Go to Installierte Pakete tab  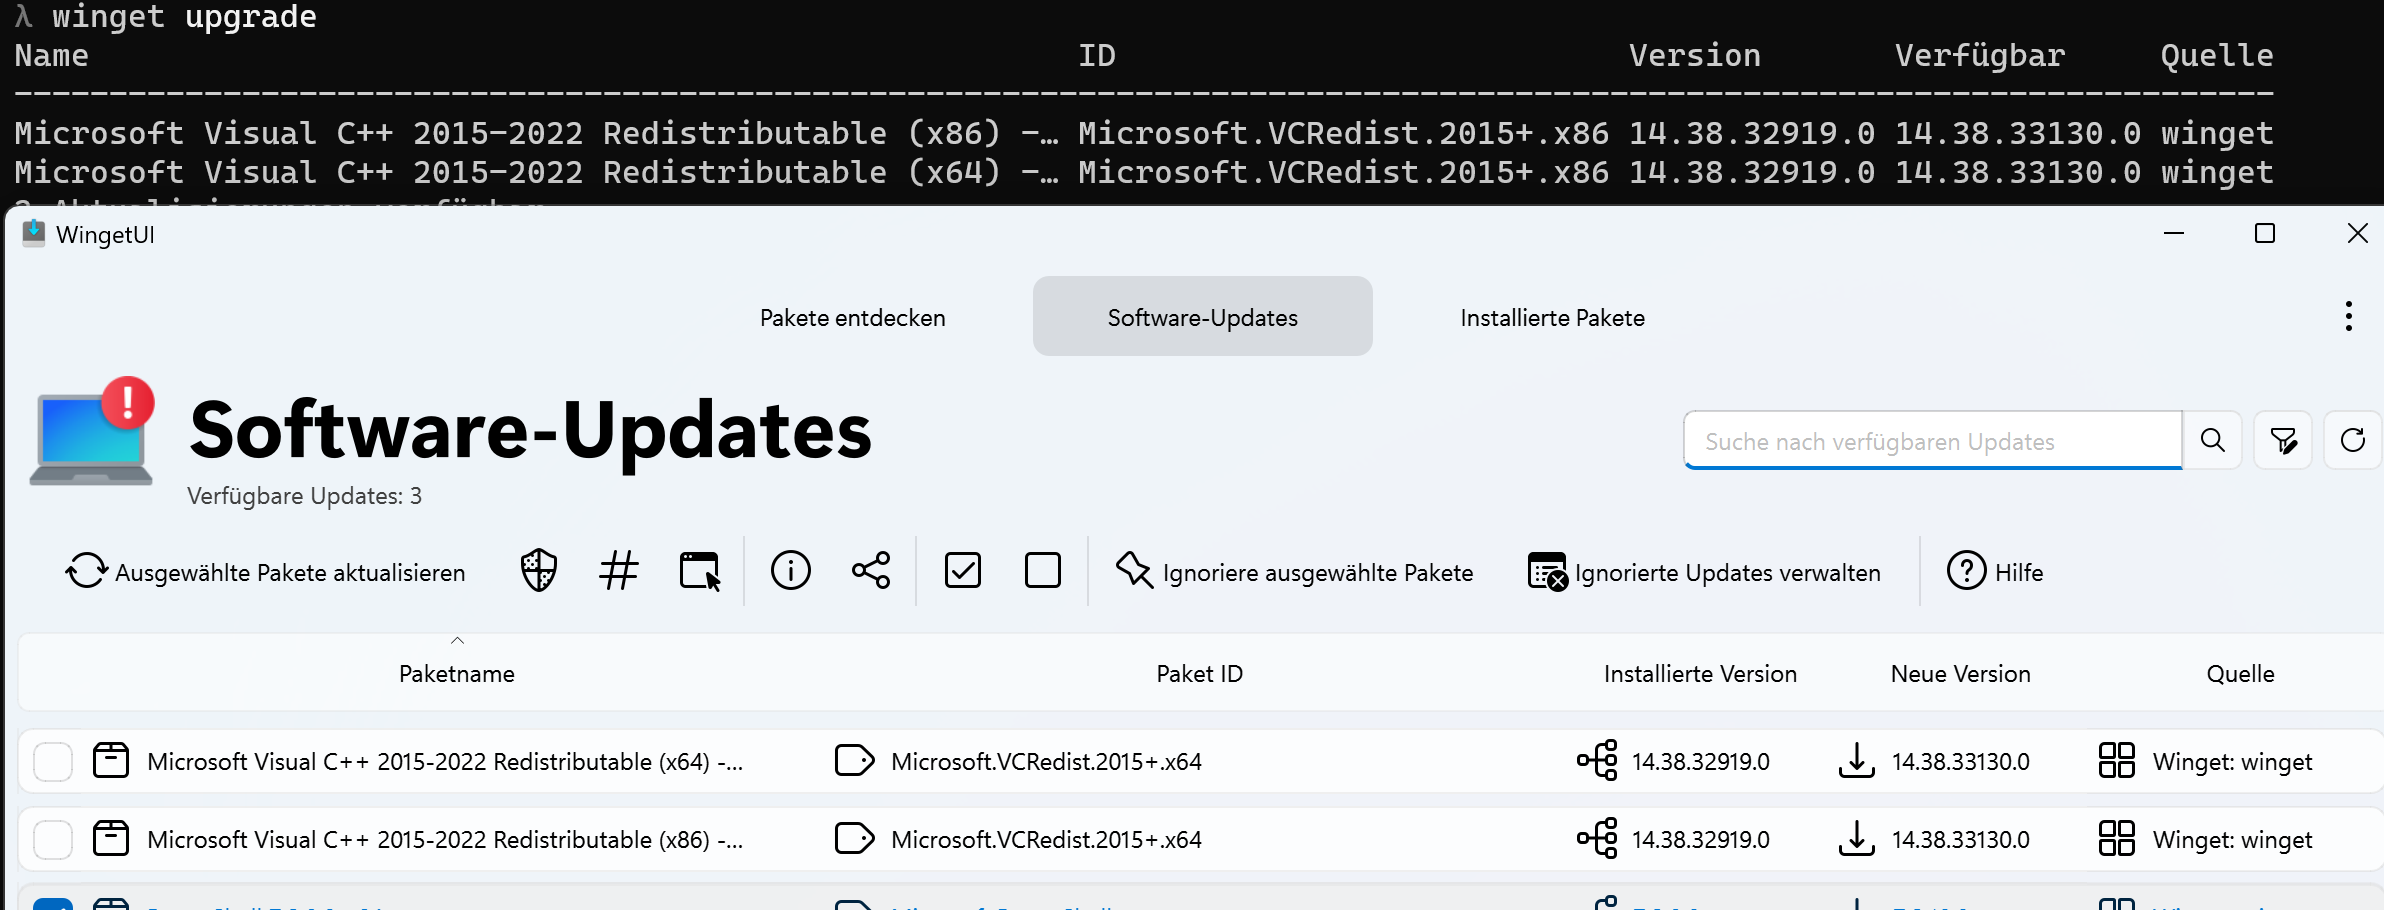1552,318
